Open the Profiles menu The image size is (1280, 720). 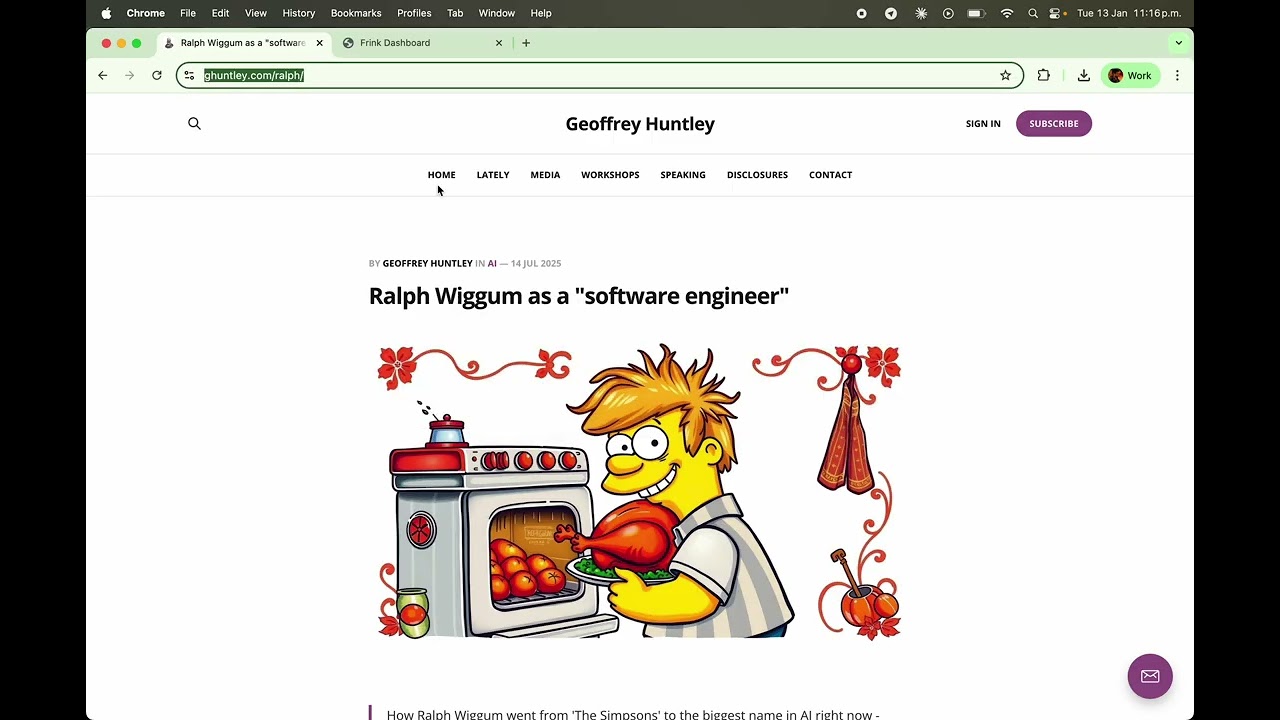coord(414,13)
